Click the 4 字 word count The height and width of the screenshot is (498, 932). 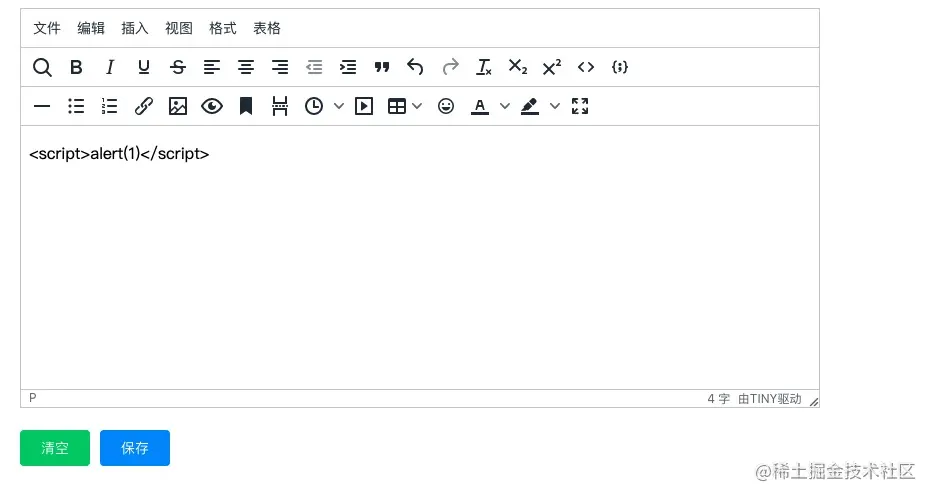718,399
